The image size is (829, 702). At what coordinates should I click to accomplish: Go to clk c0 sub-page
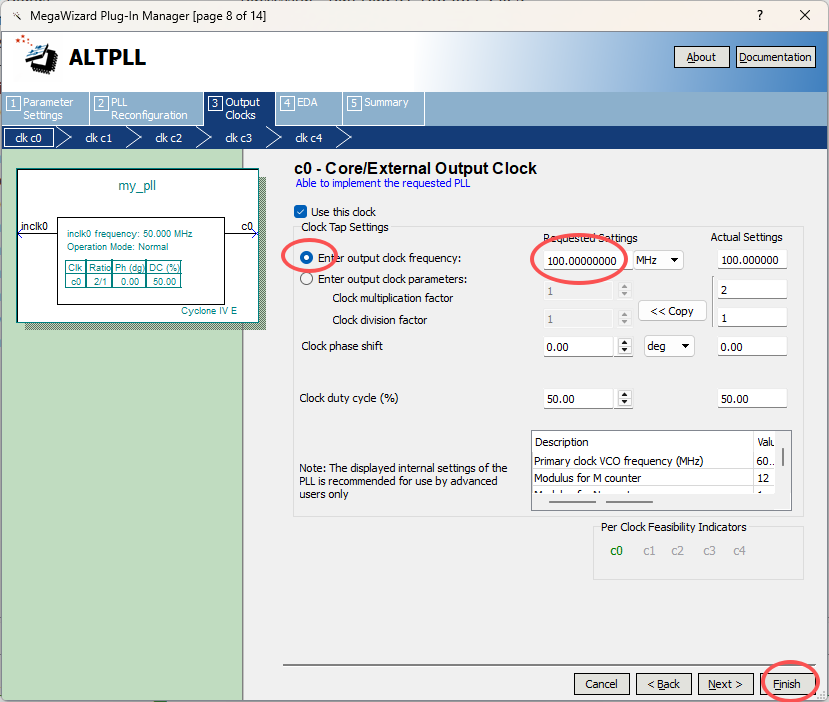click(x=29, y=138)
